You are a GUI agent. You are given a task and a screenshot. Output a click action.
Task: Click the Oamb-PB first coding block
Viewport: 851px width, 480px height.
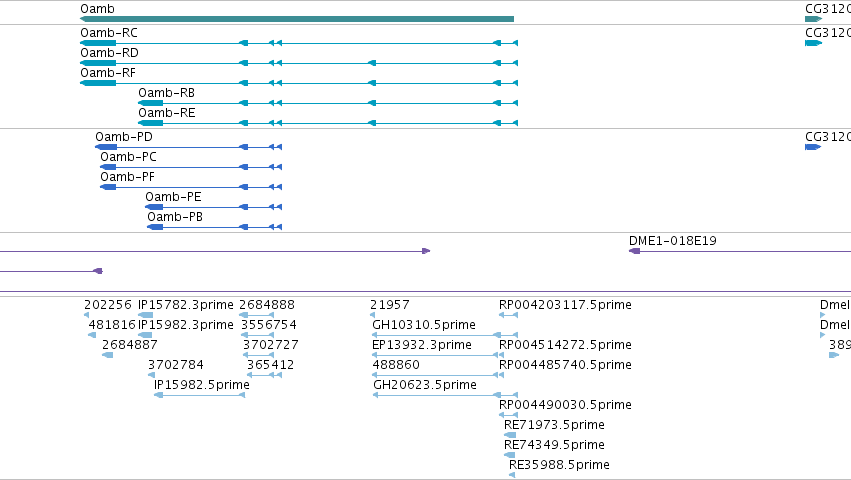click(x=155, y=227)
